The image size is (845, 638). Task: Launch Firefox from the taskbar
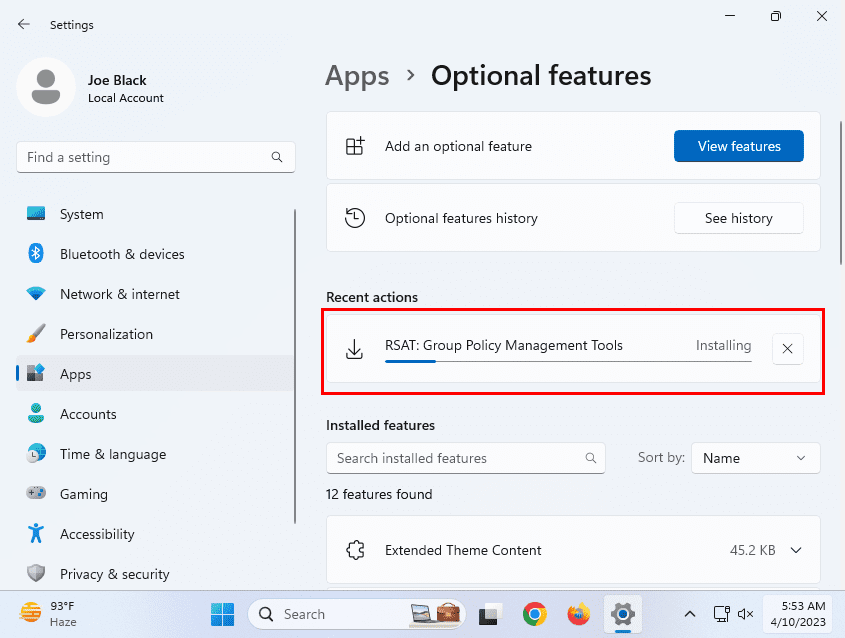pos(578,614)
